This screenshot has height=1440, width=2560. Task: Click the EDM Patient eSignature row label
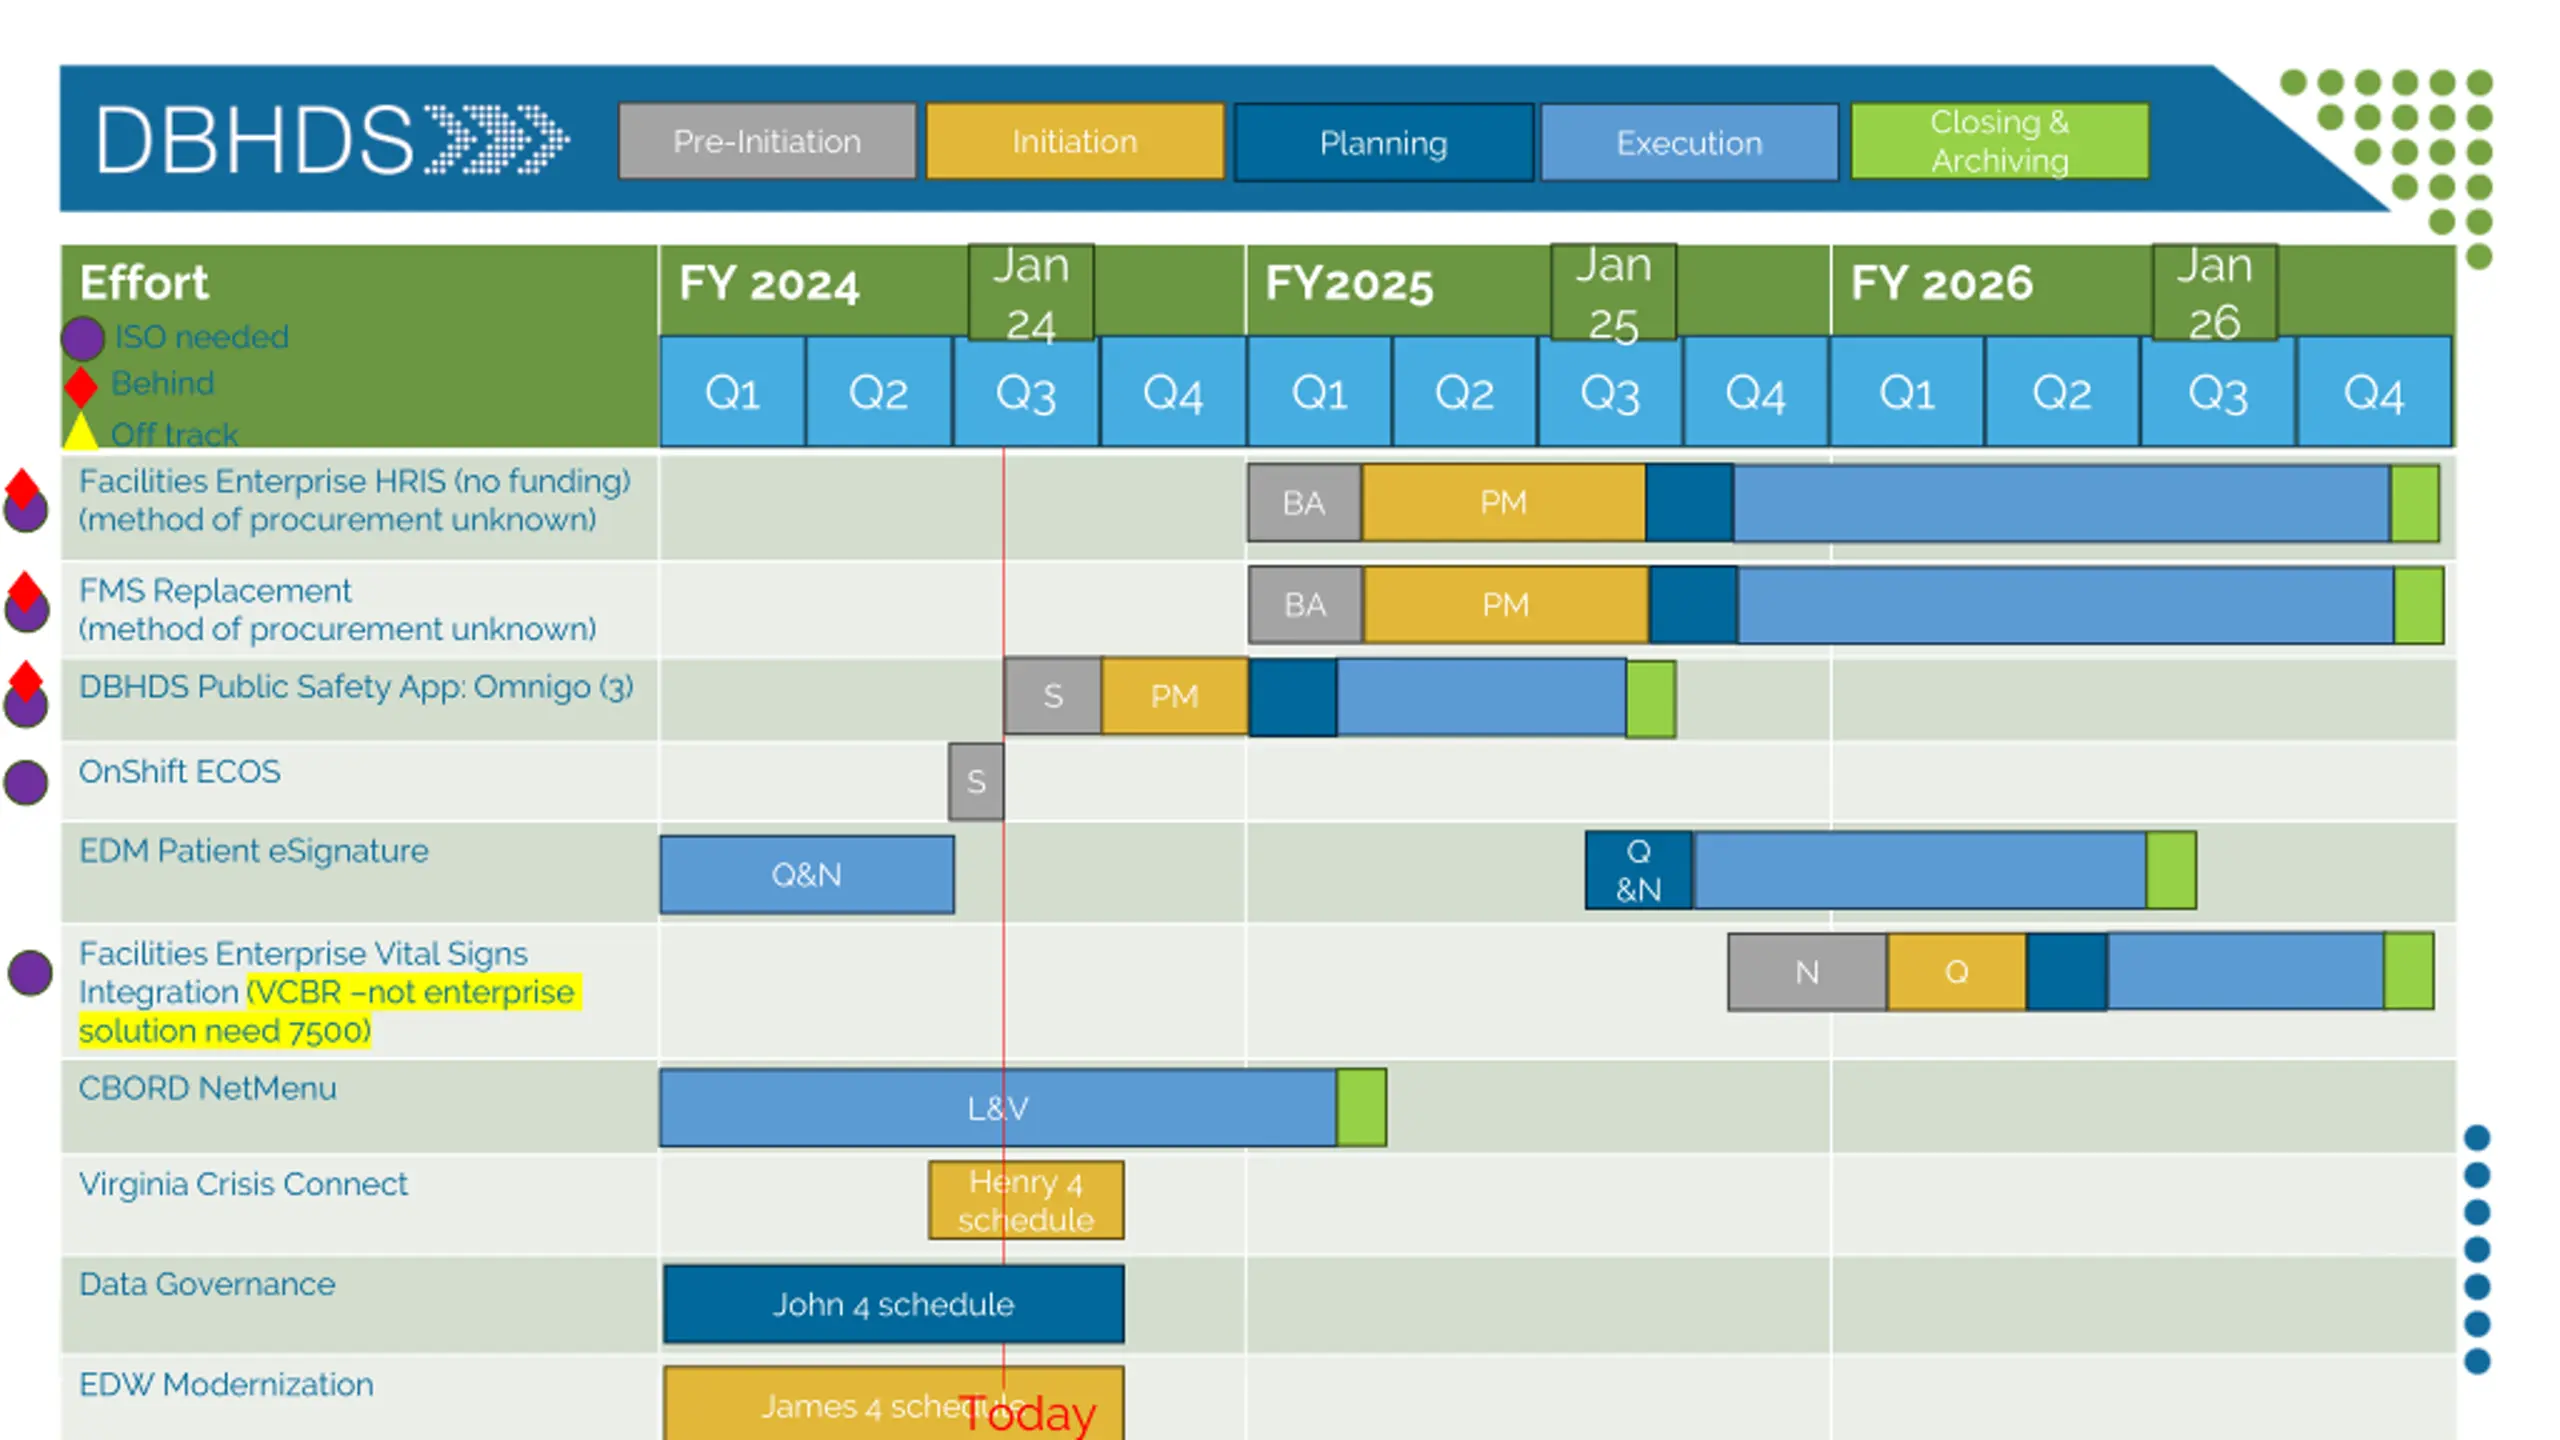253,851
